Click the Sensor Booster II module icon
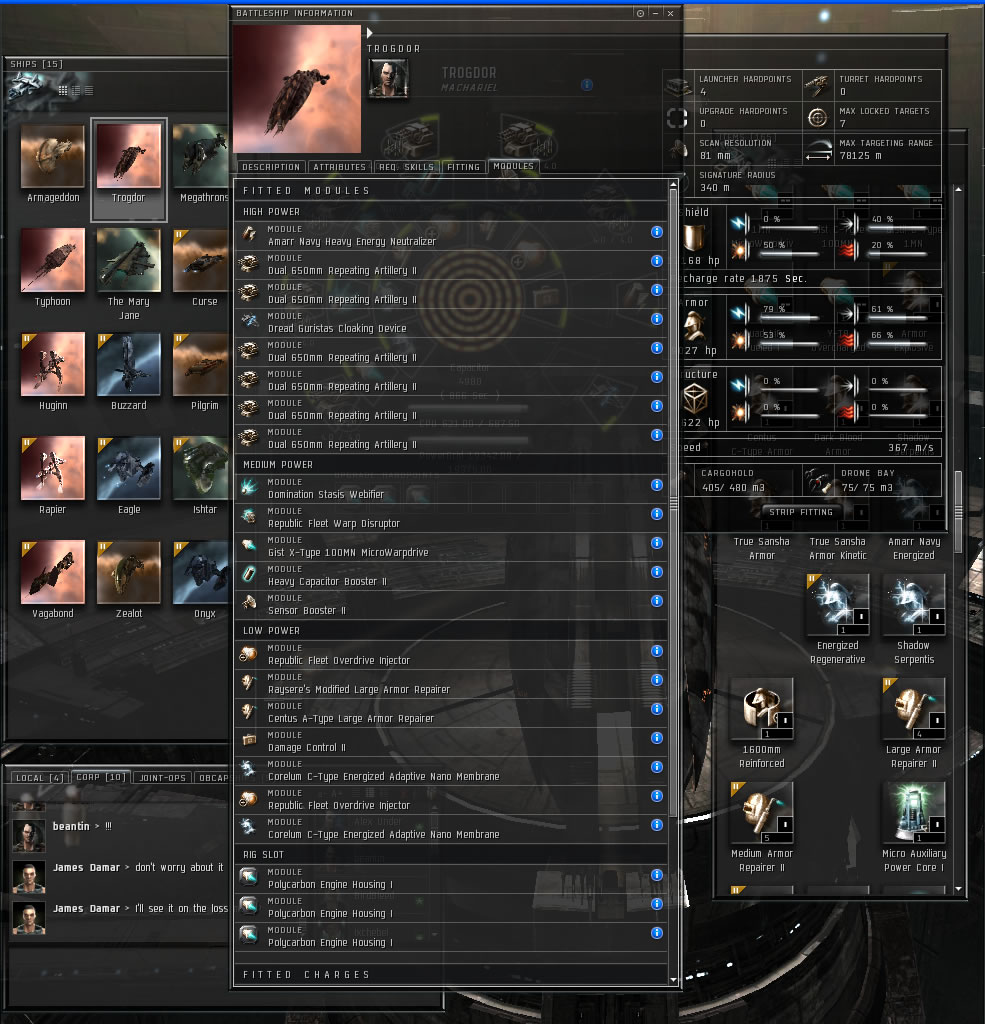 tap(249, 602)
